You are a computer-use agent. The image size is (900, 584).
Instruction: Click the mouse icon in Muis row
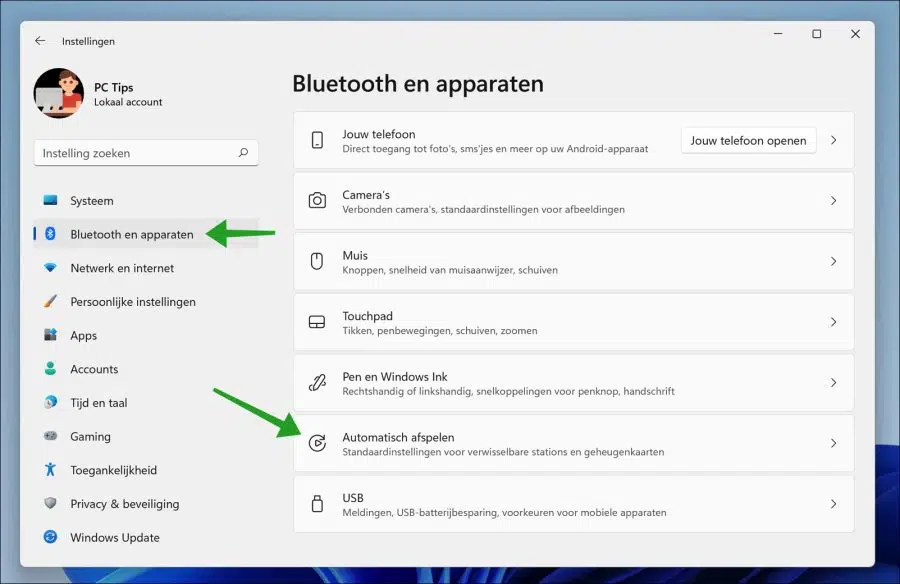[x=317, y=261]
